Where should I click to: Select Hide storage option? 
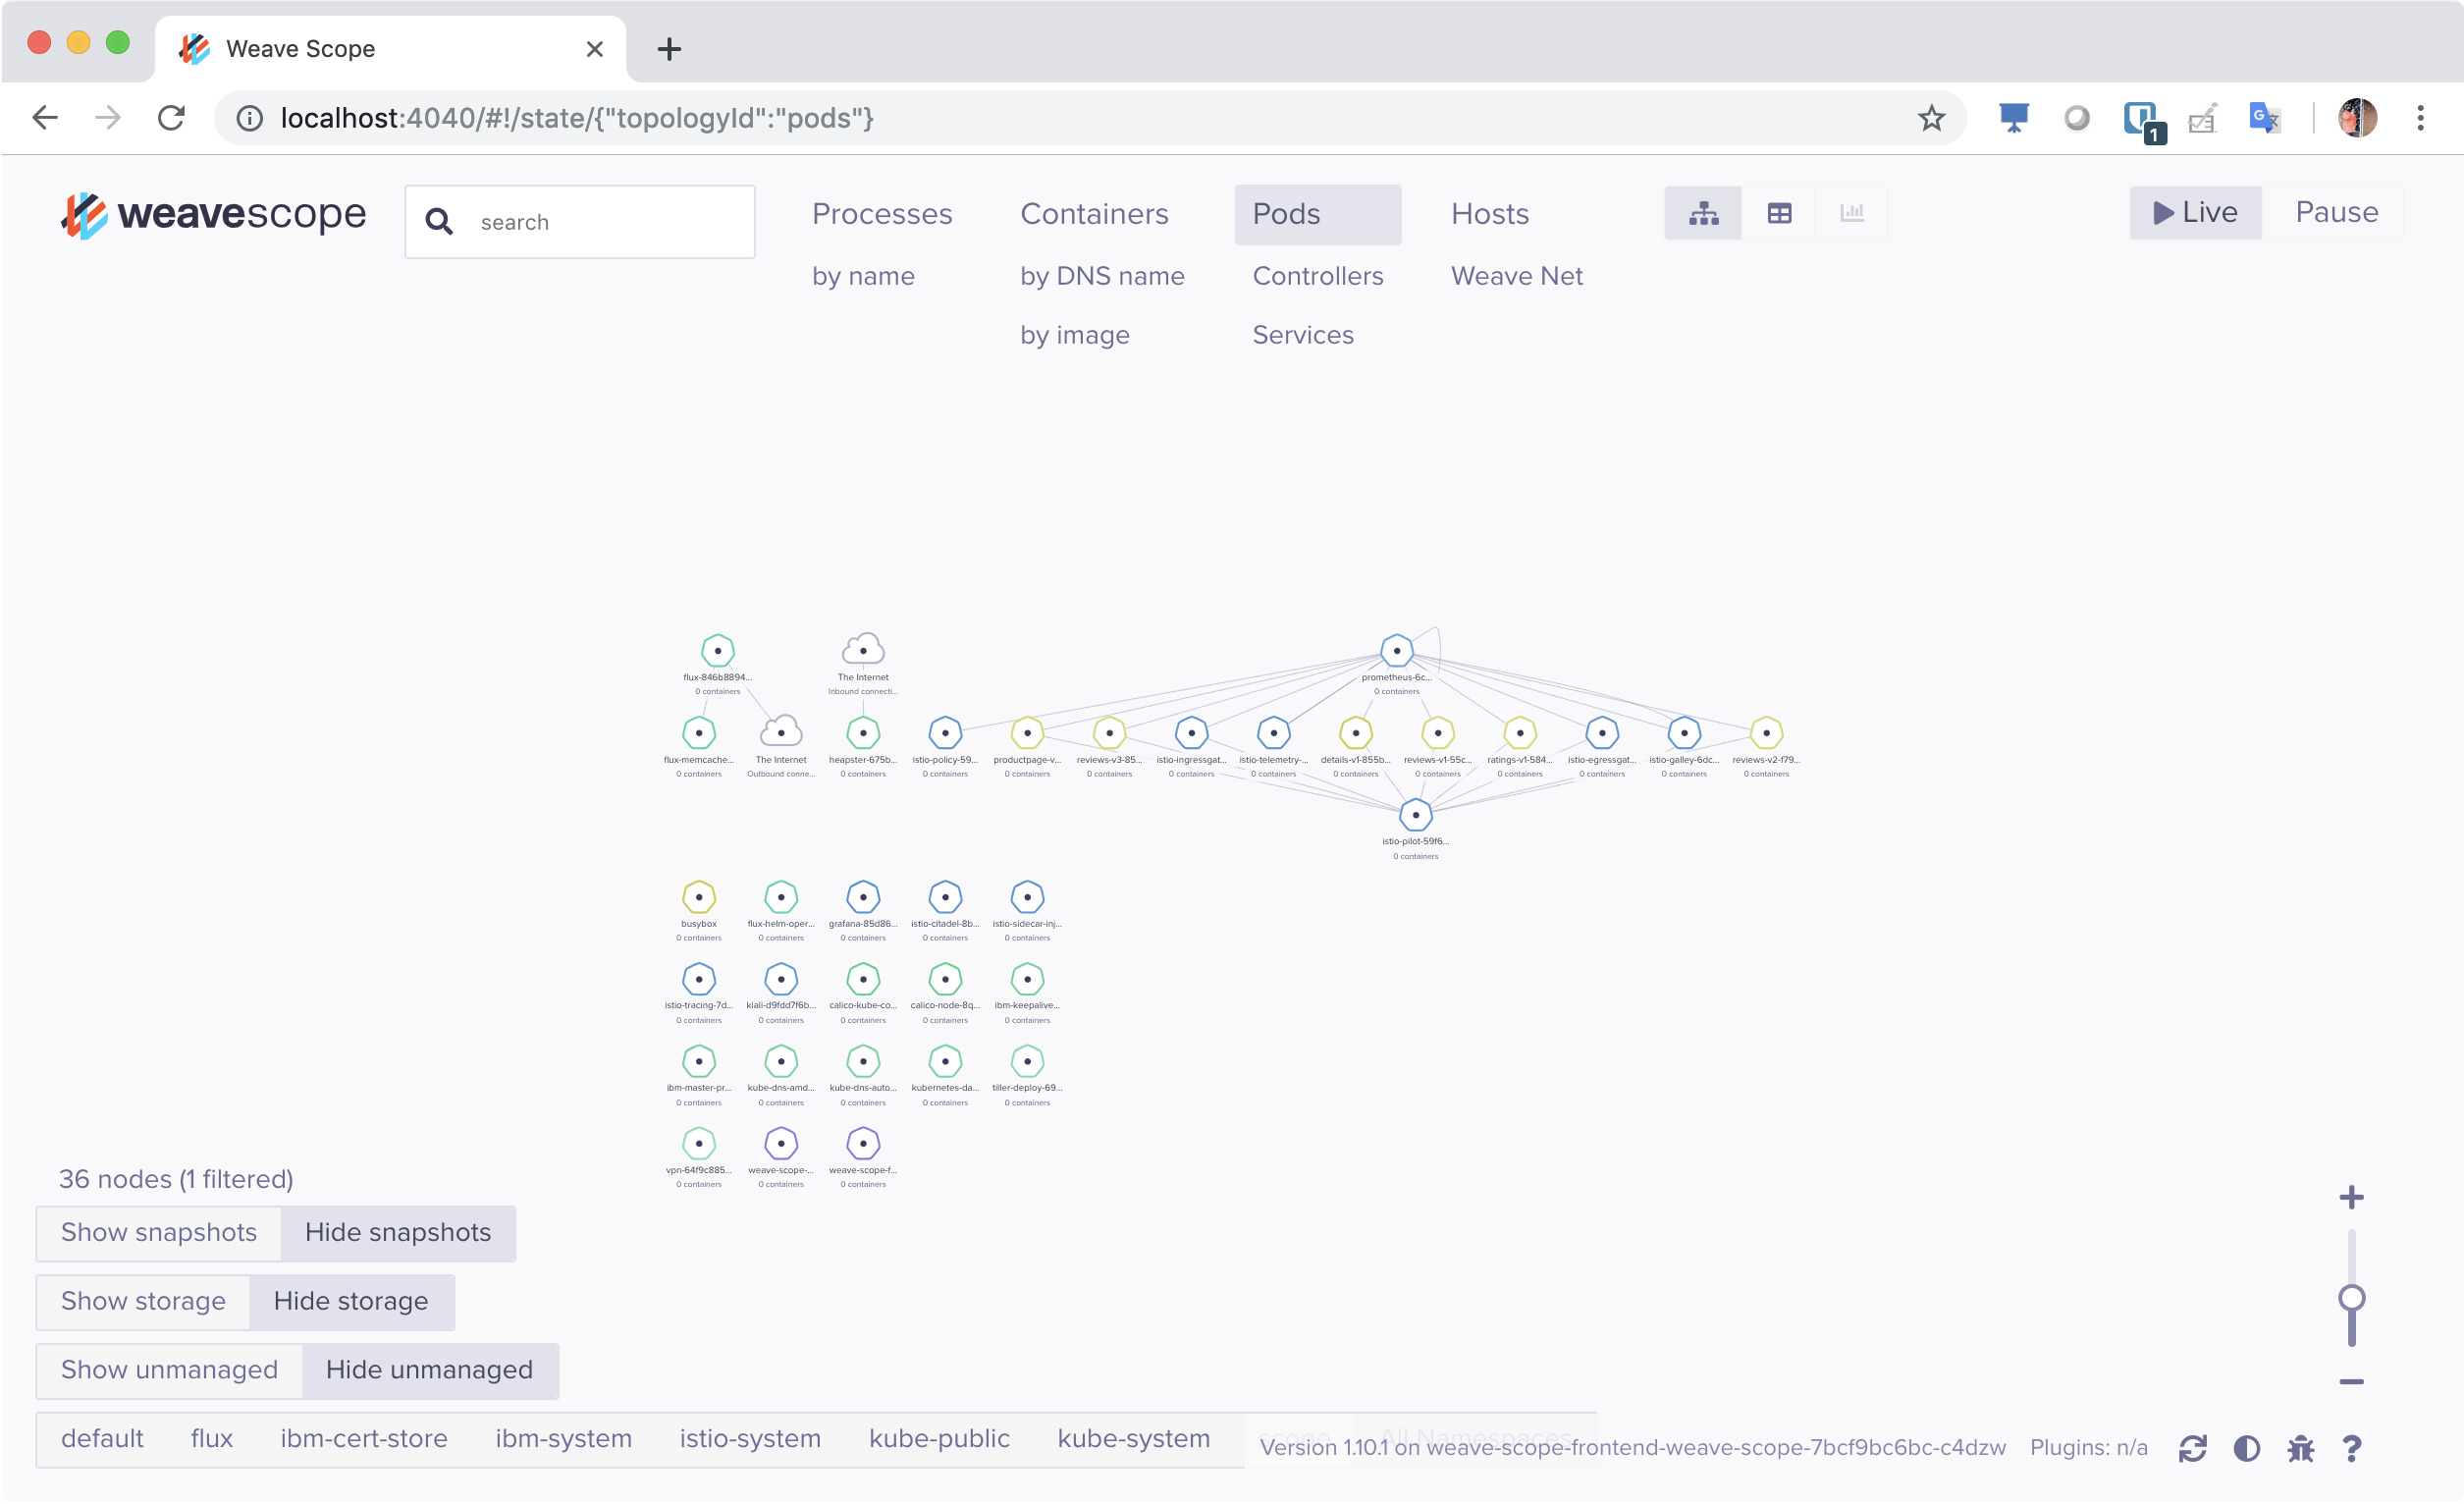pyautogui.click(x=351, y=1301)
